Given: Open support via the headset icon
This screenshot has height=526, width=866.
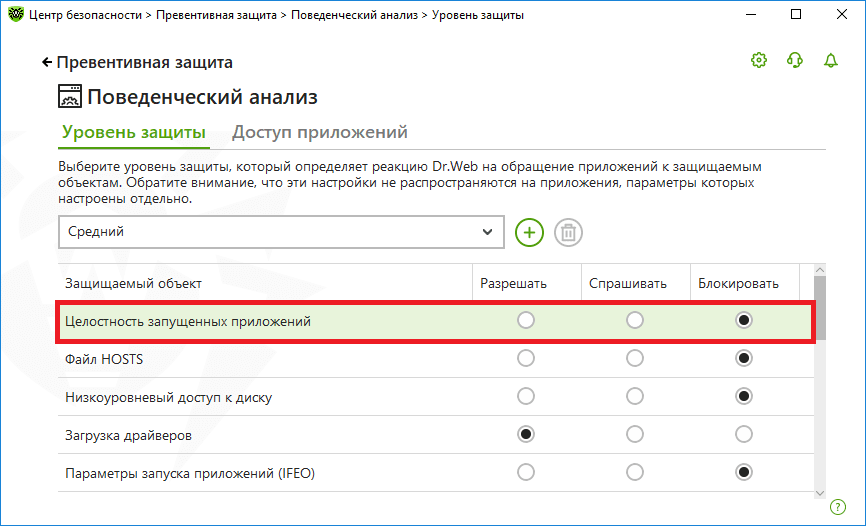Looking at the screenshot, I should click(795, 60).
